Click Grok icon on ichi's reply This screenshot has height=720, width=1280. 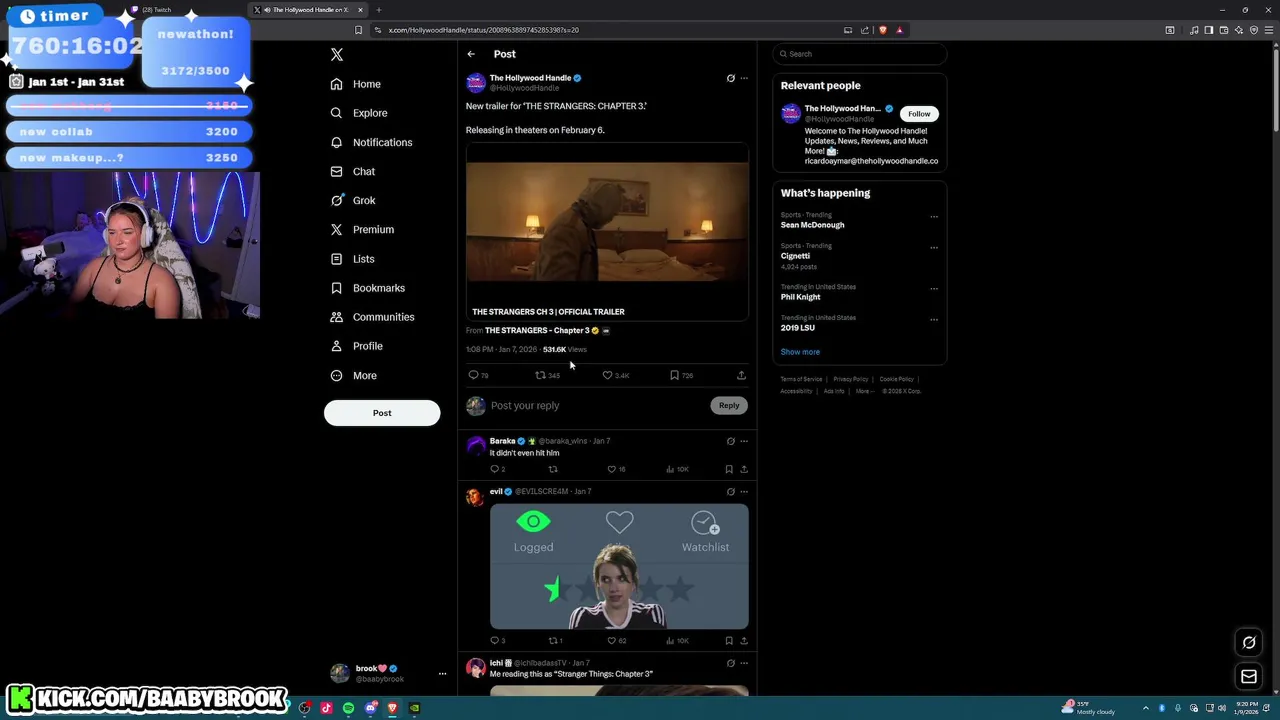730,663
